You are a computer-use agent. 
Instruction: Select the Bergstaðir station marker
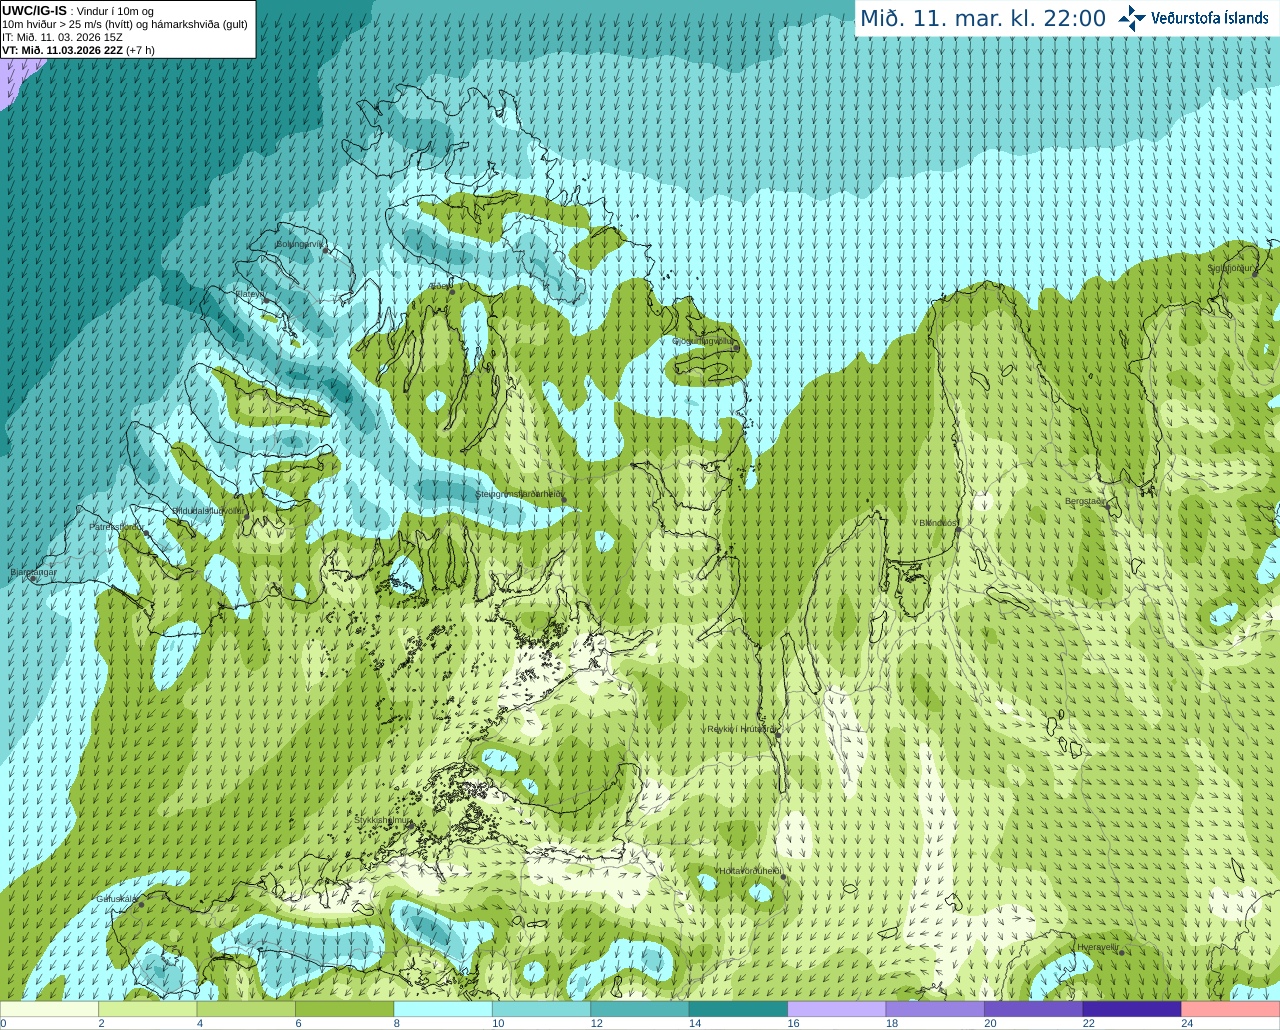[x=1108, y=507]
